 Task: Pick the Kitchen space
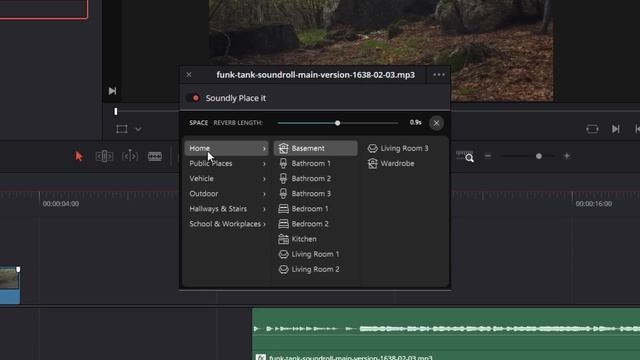pyautogui.click(x=315, y=239)
